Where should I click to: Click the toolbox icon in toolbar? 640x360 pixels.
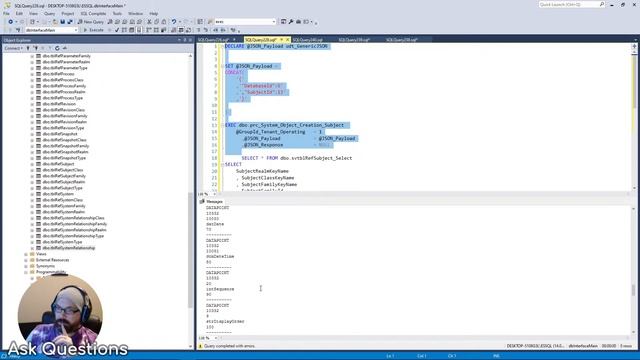(298, 22)
